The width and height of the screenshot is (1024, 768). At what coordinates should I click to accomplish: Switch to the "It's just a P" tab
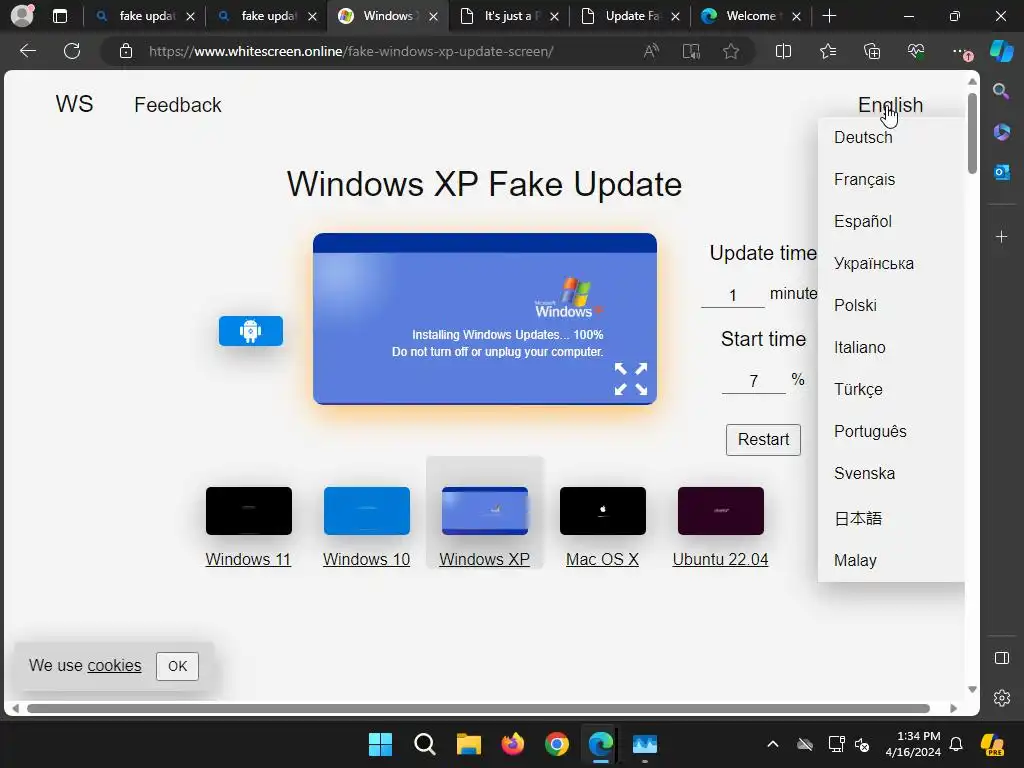pos(508,16)
